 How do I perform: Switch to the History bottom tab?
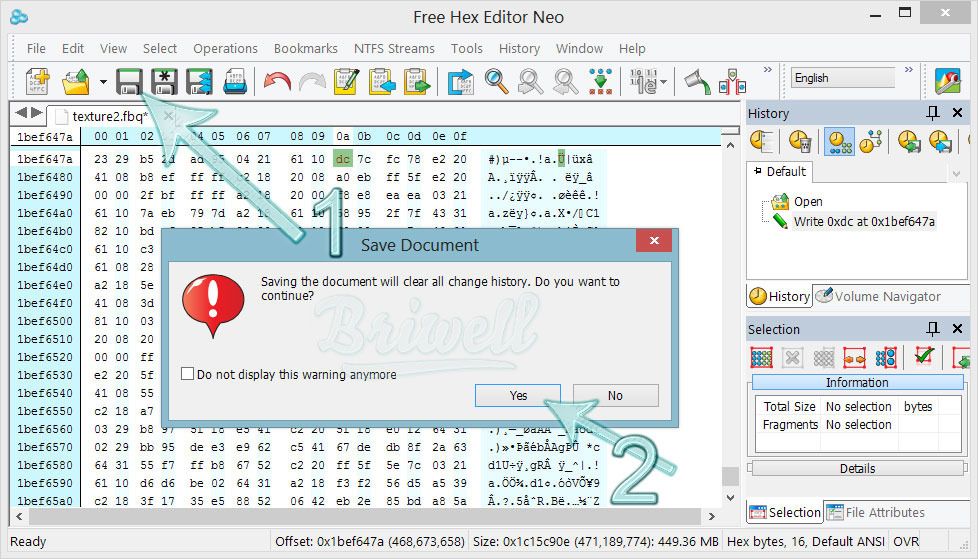pos(780,296)
